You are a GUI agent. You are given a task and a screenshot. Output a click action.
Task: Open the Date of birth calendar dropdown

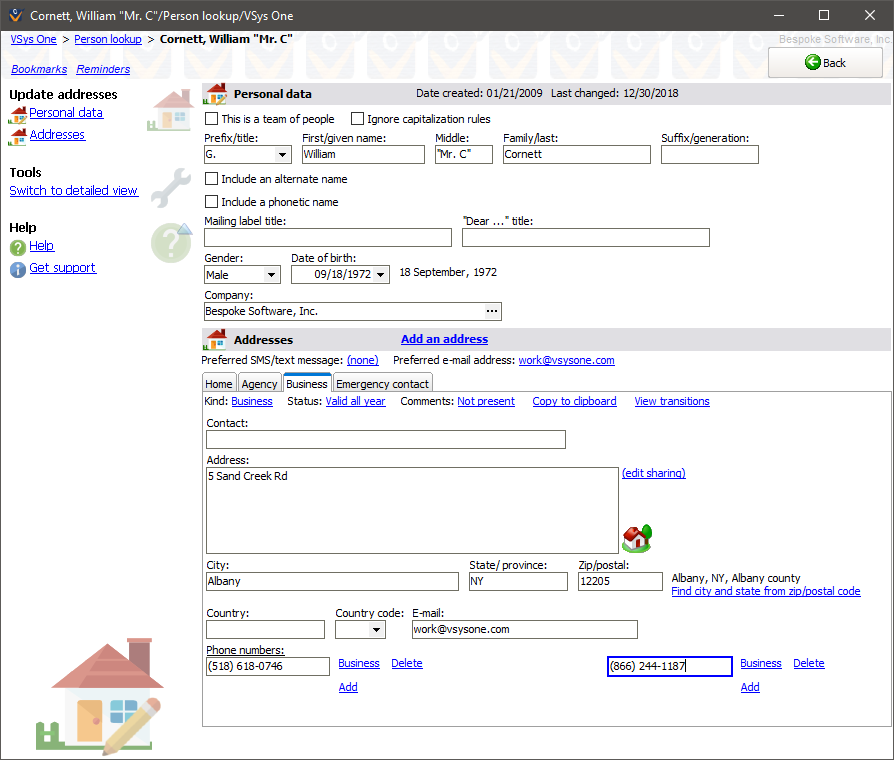(x=379, y=272)
